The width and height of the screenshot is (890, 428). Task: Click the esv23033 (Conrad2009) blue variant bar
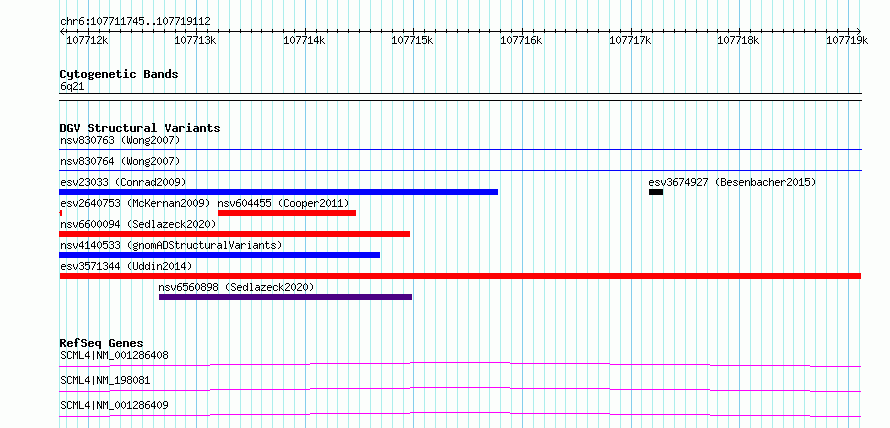pos(279,192)
